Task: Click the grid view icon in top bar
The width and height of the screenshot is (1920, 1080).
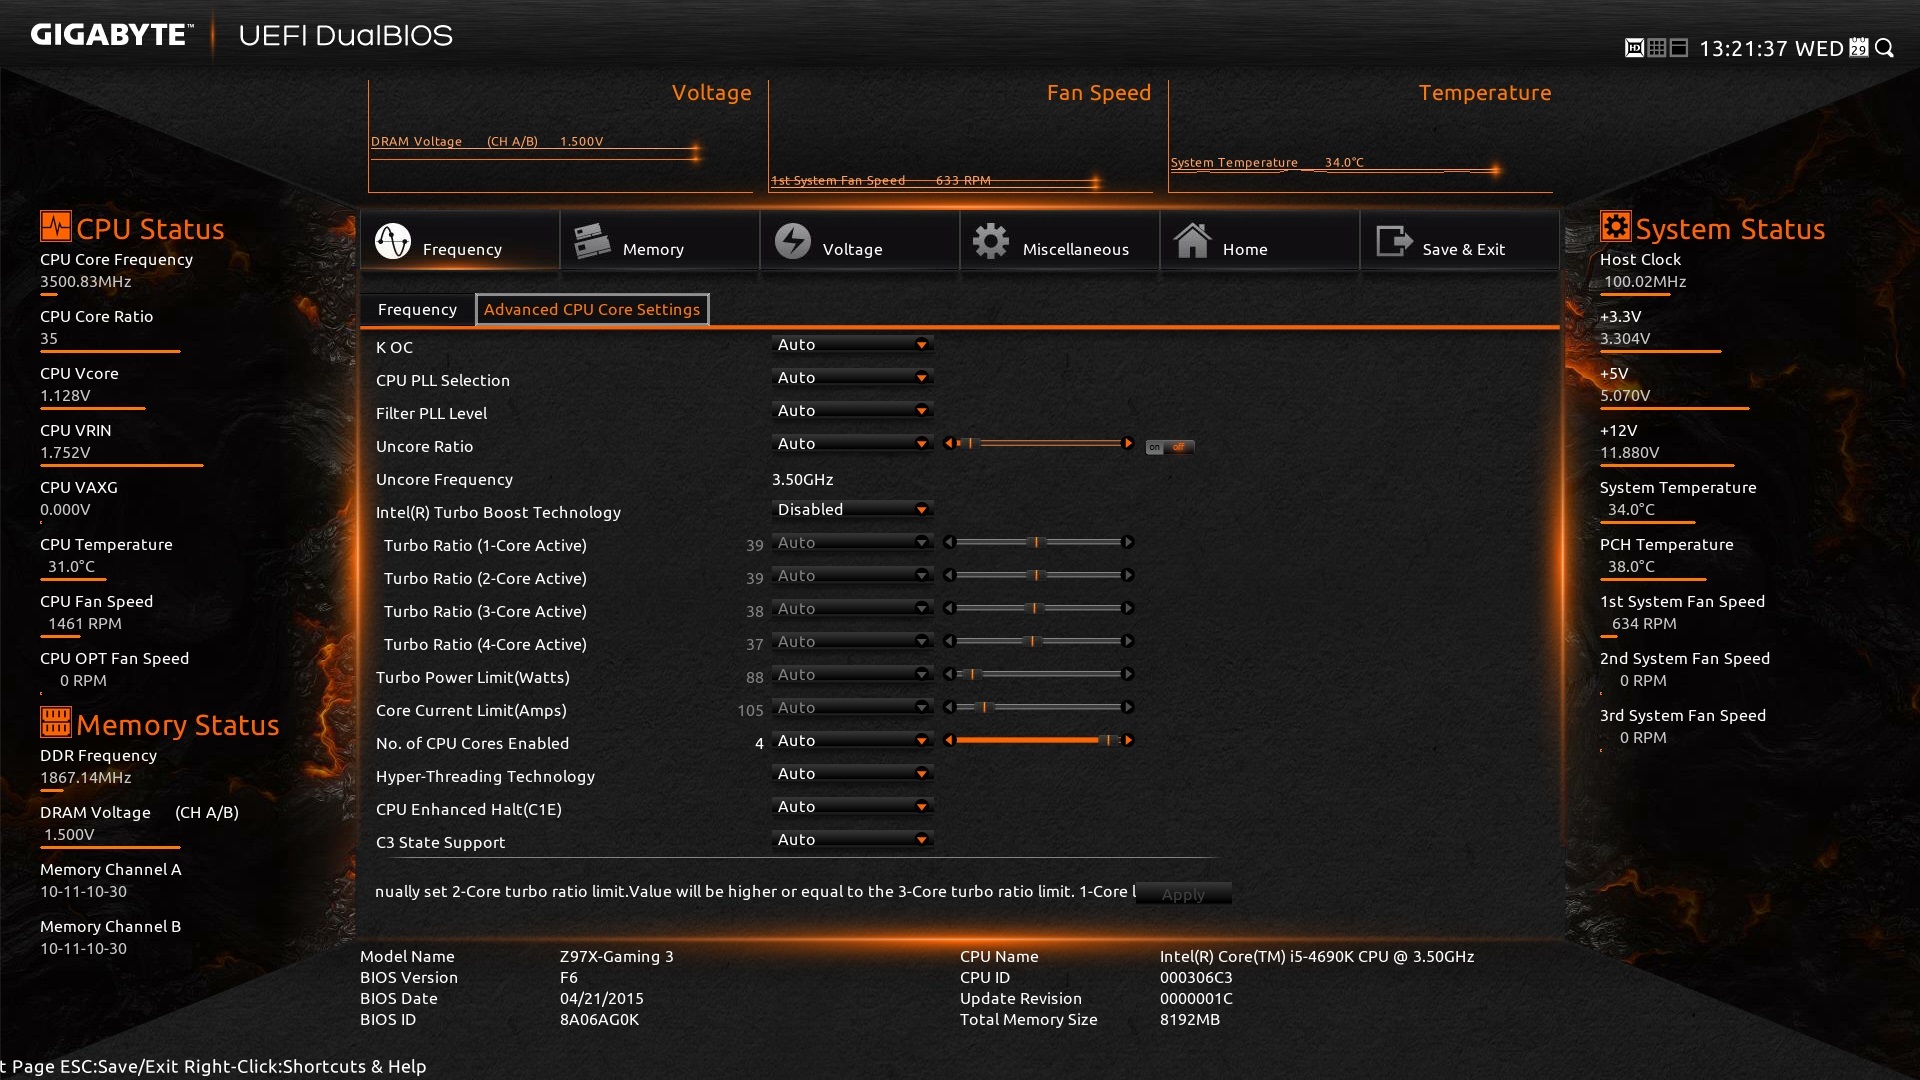Action: 1657,48
